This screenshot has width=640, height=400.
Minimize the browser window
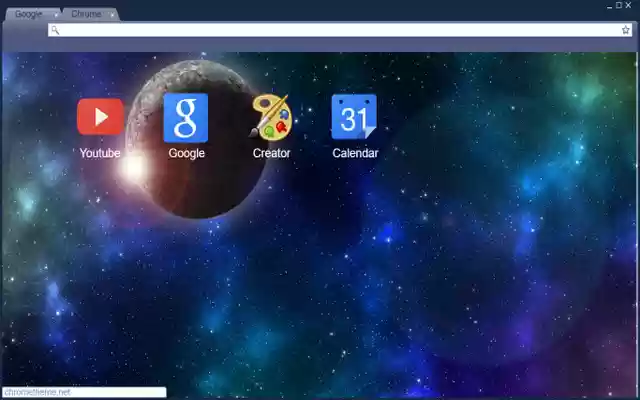[x=609, y=6]
